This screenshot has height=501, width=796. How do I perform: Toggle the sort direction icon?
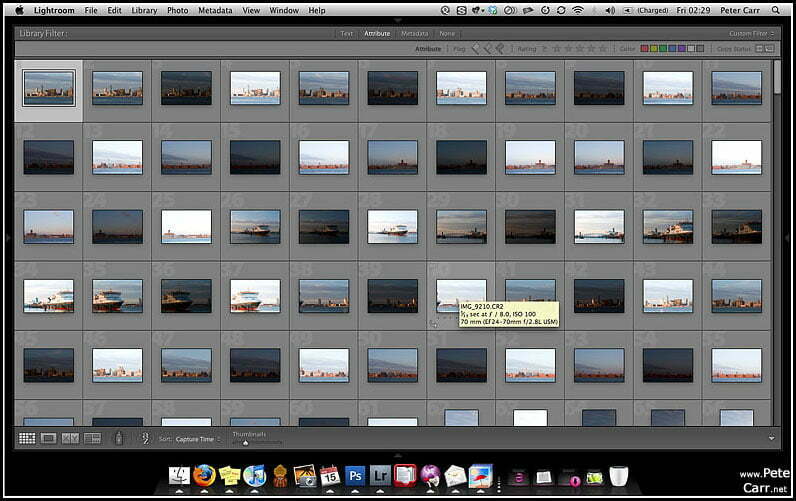pyautogui.click(x=145, y=438)
